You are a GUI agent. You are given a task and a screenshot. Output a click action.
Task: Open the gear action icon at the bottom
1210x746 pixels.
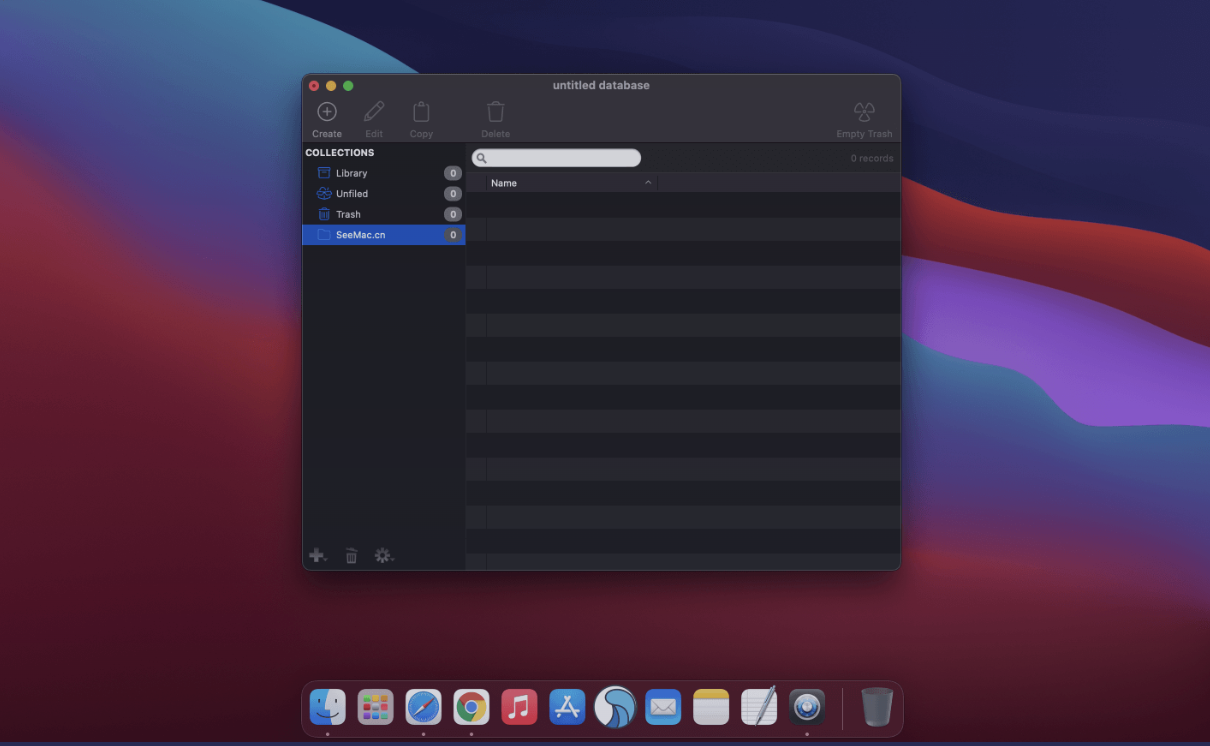click(382, 555)
